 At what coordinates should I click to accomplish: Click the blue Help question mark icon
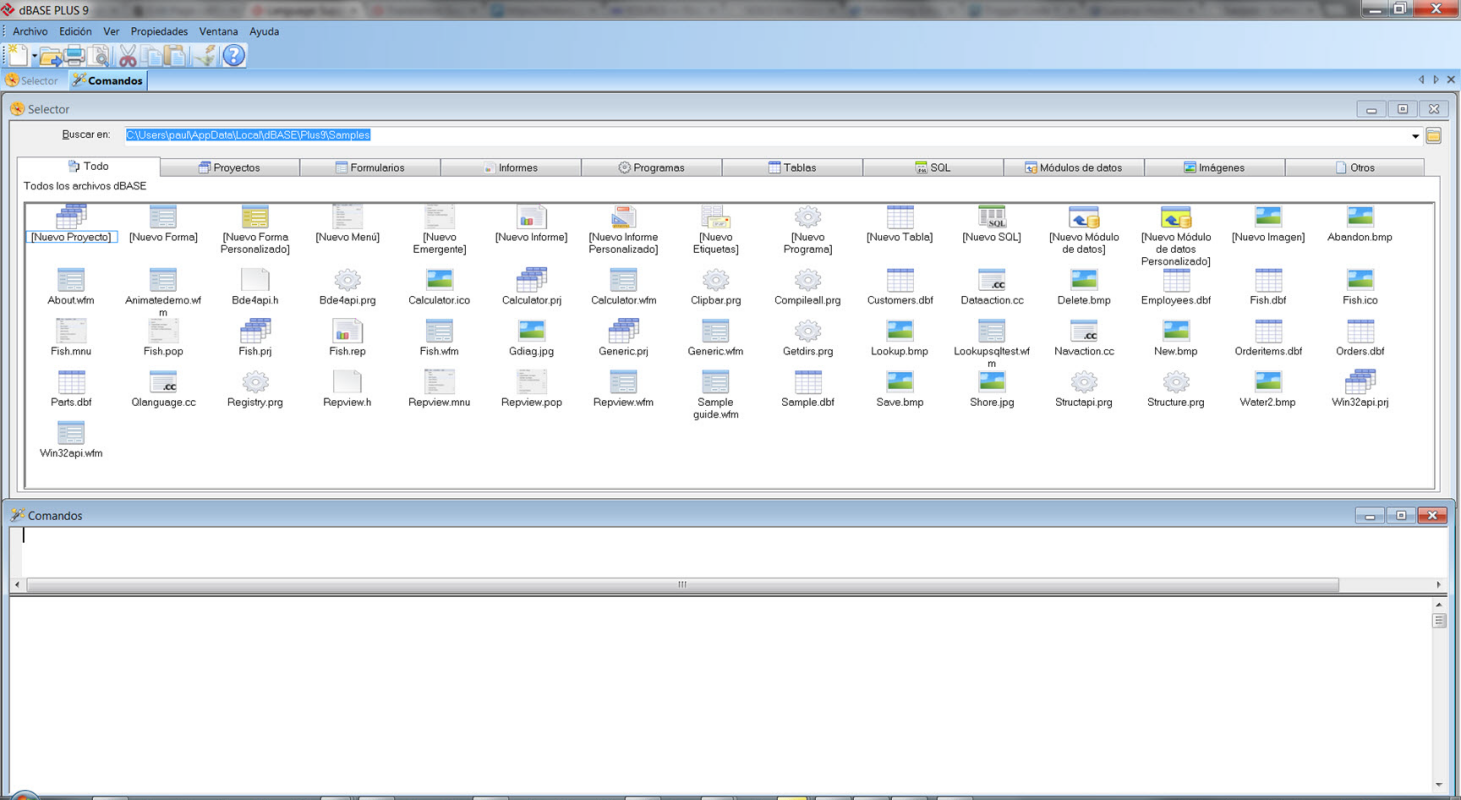233,56
